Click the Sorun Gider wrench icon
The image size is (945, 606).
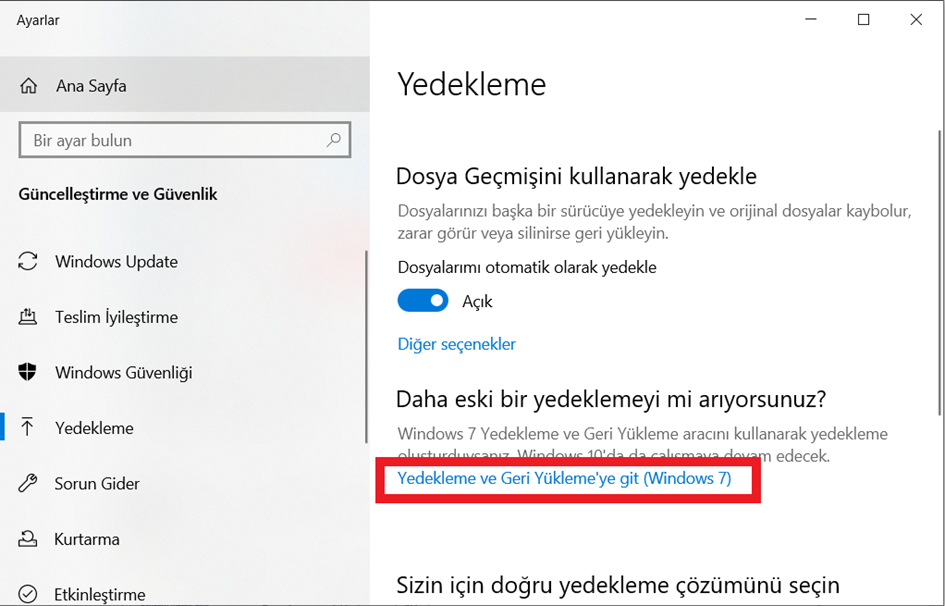[28, 483]
